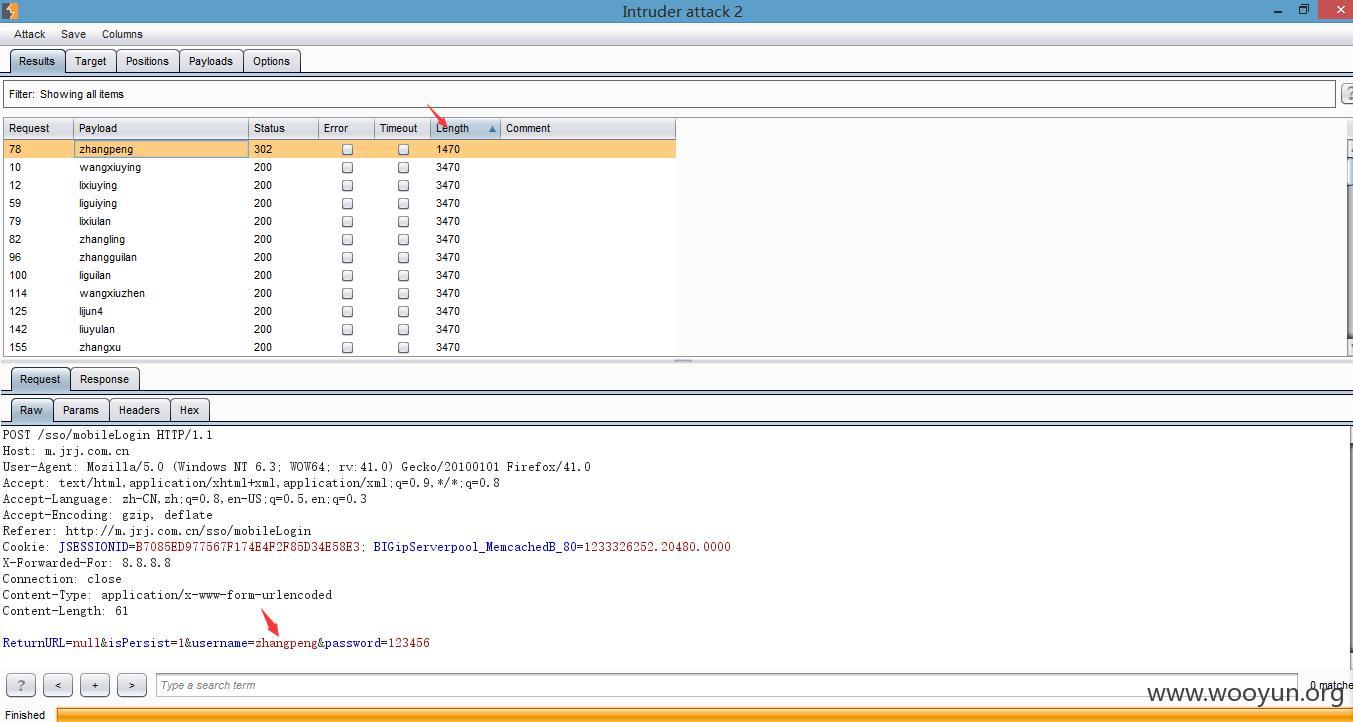This screenshot has height=722, width=1353.
Task: Toggle Timeout checkbox for zhangpeng row
Action: [403, 149]
